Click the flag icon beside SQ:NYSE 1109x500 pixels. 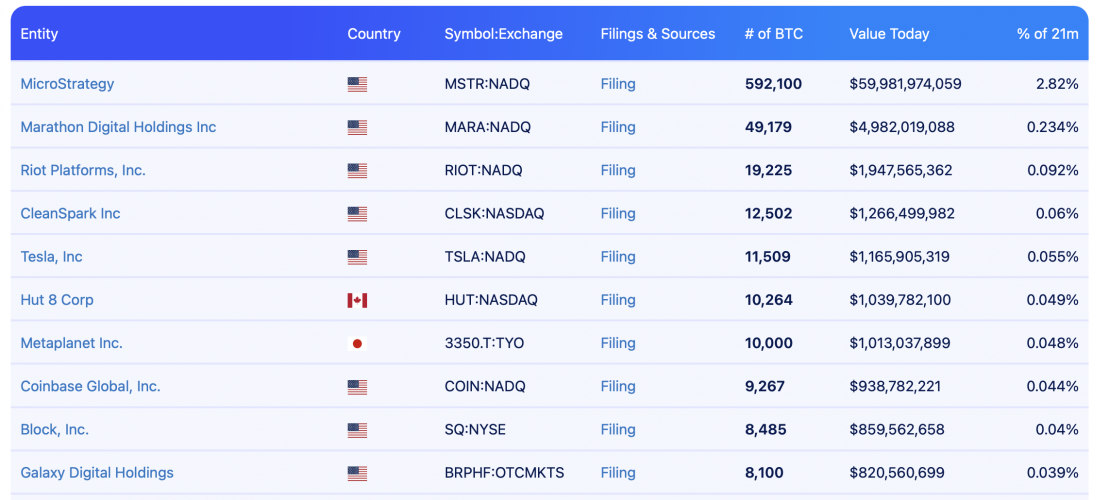(357, 430)
